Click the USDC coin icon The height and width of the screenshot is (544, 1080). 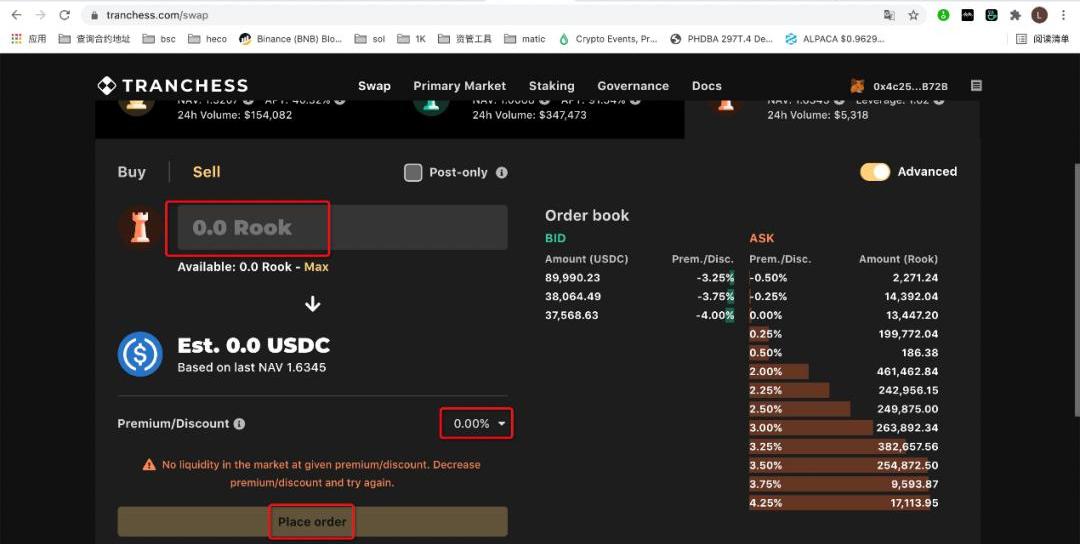tap(140, 354)
